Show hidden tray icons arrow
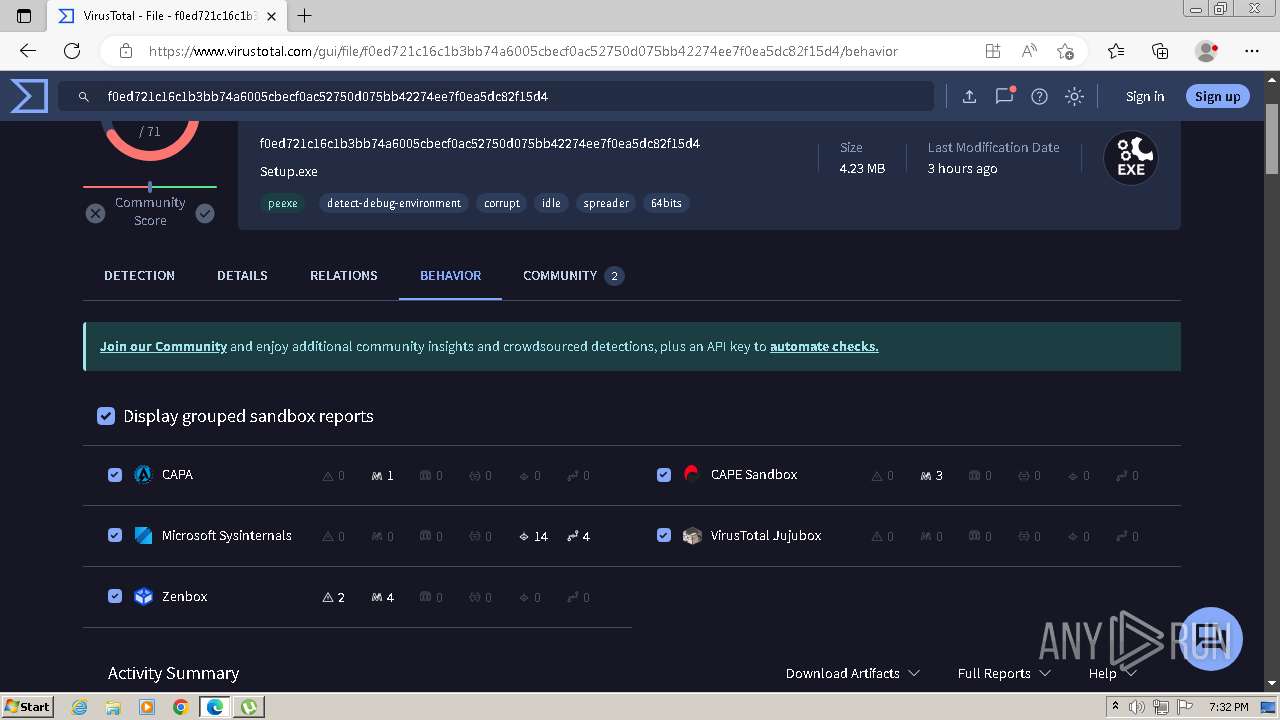This screenshot has width=1280, height=720. click(1115, 706)
